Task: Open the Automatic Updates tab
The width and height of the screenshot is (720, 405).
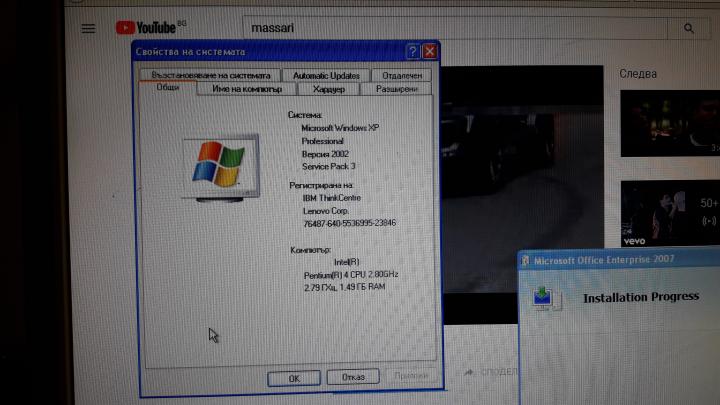Action: (x=326, y=75)
